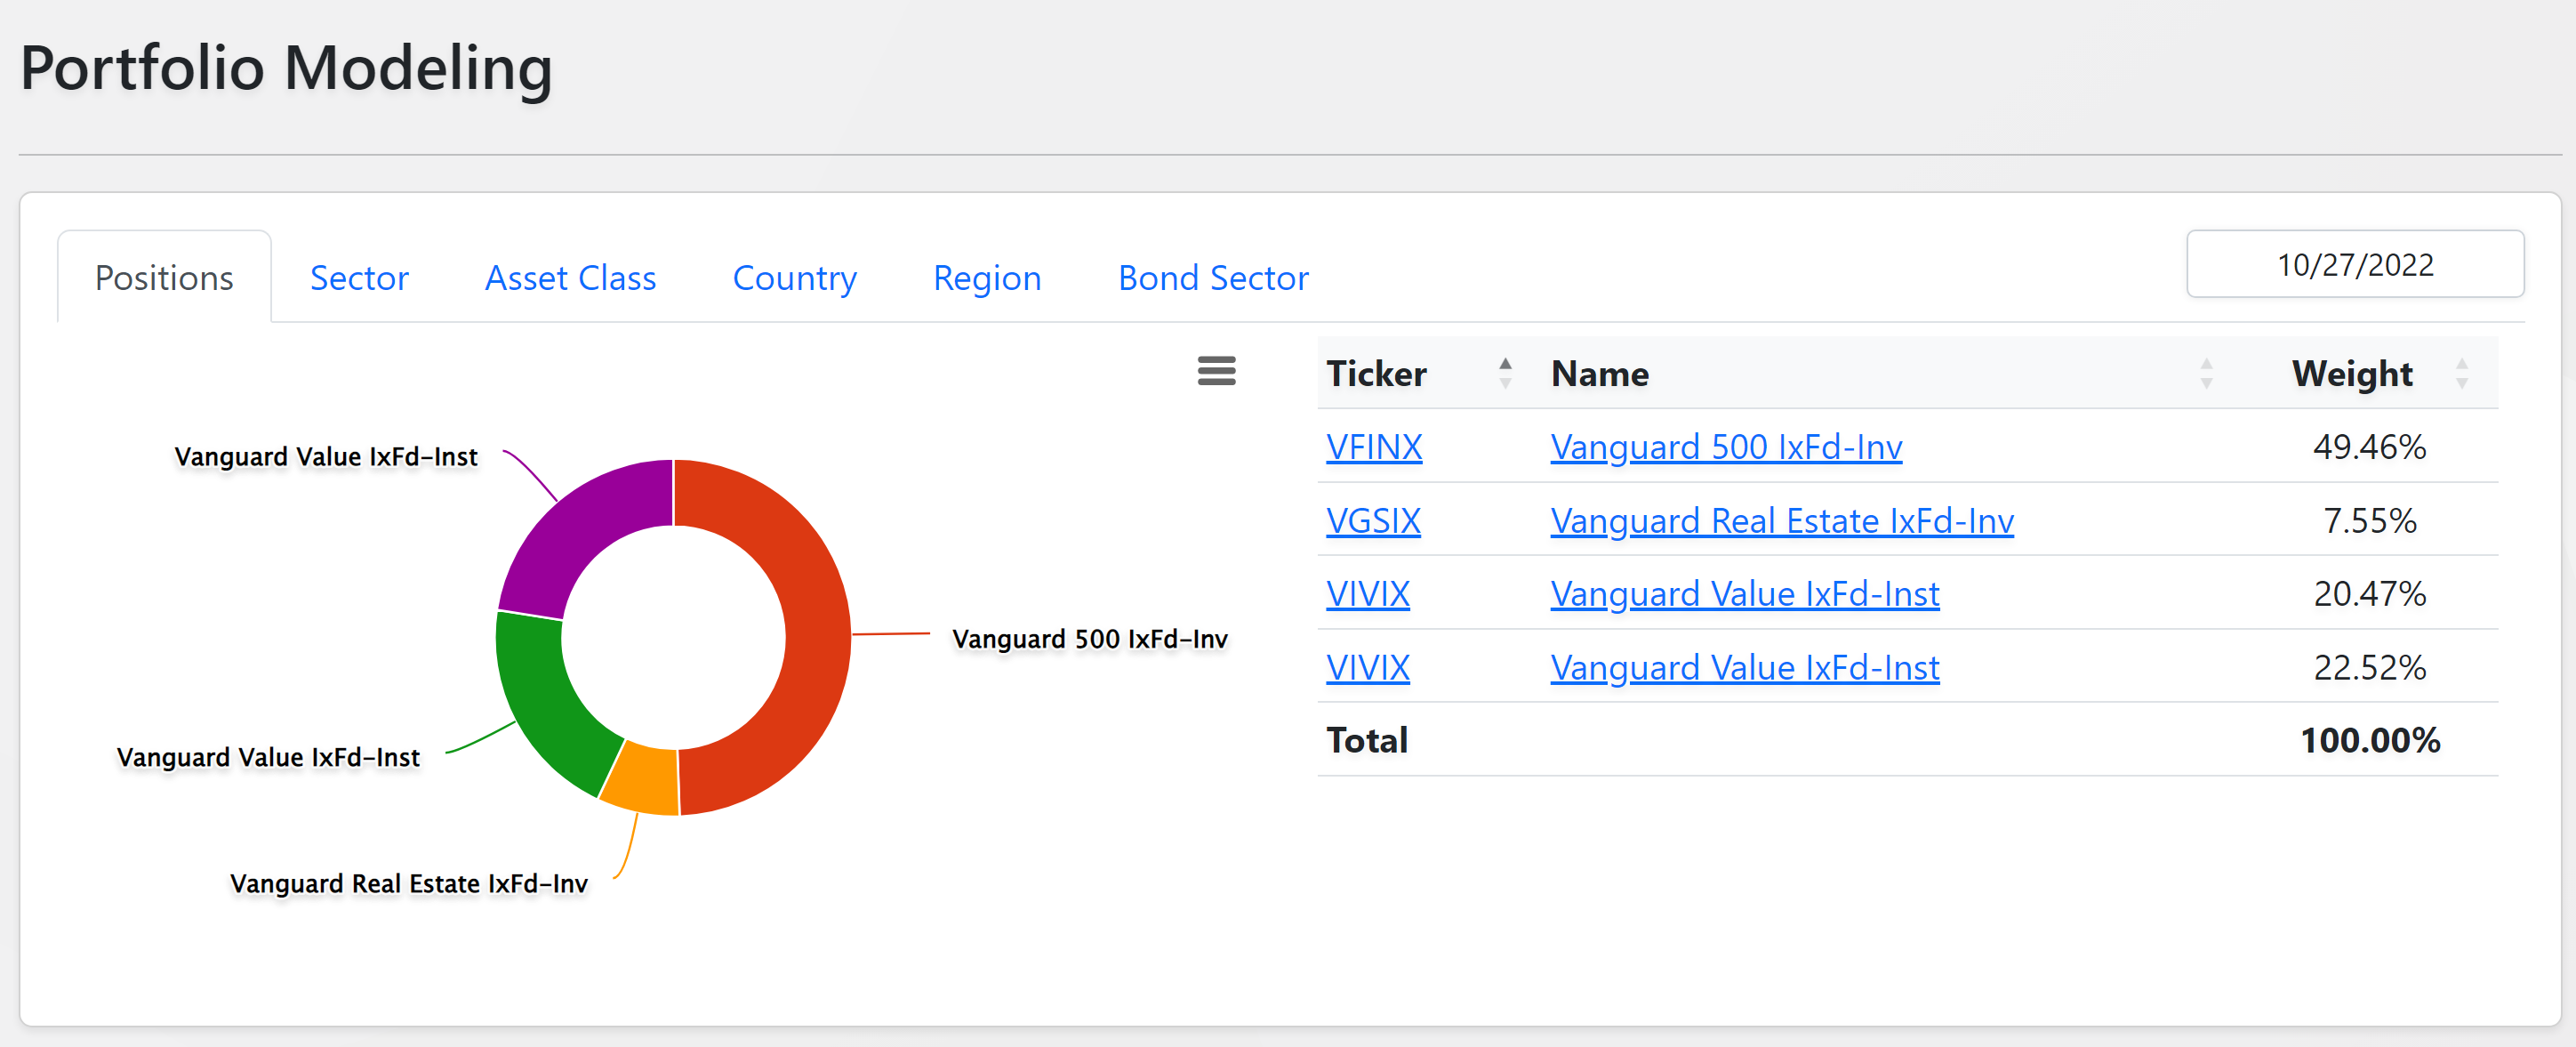Image resolution: width=2576 pixels, height=1047 pixels.
Task: Click the Vanguard 500 IxFd-Inv chart label
Action: click(1090, 639)
